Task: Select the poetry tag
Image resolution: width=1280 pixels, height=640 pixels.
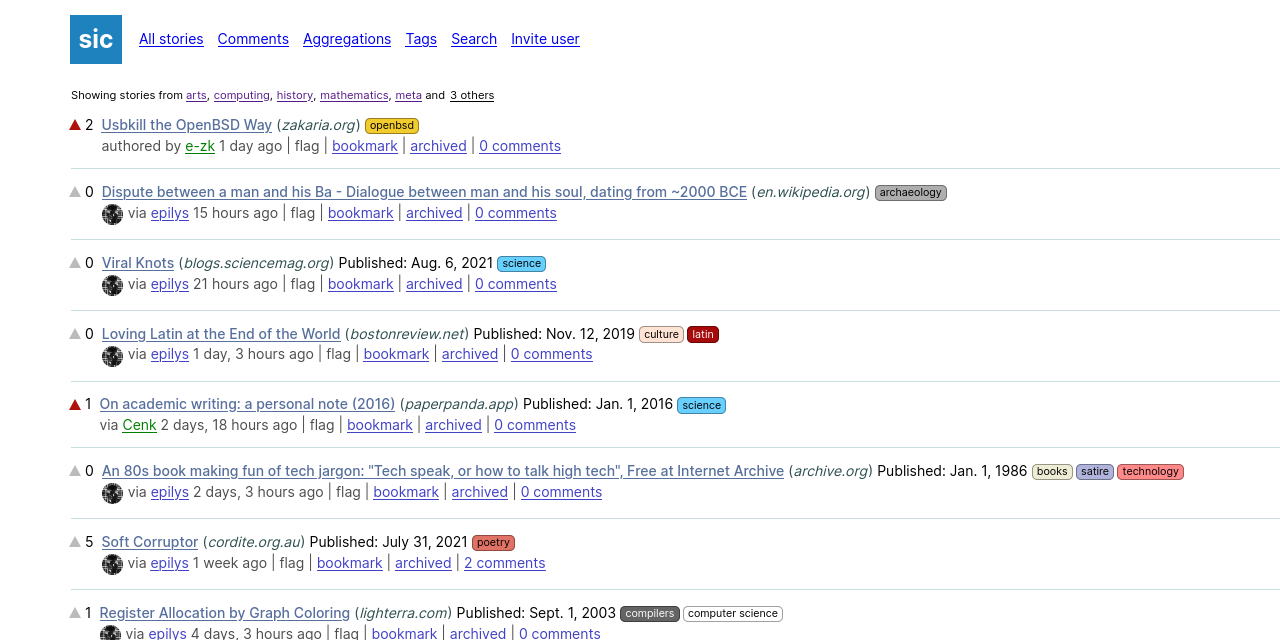Action: (x=493, y=543)
